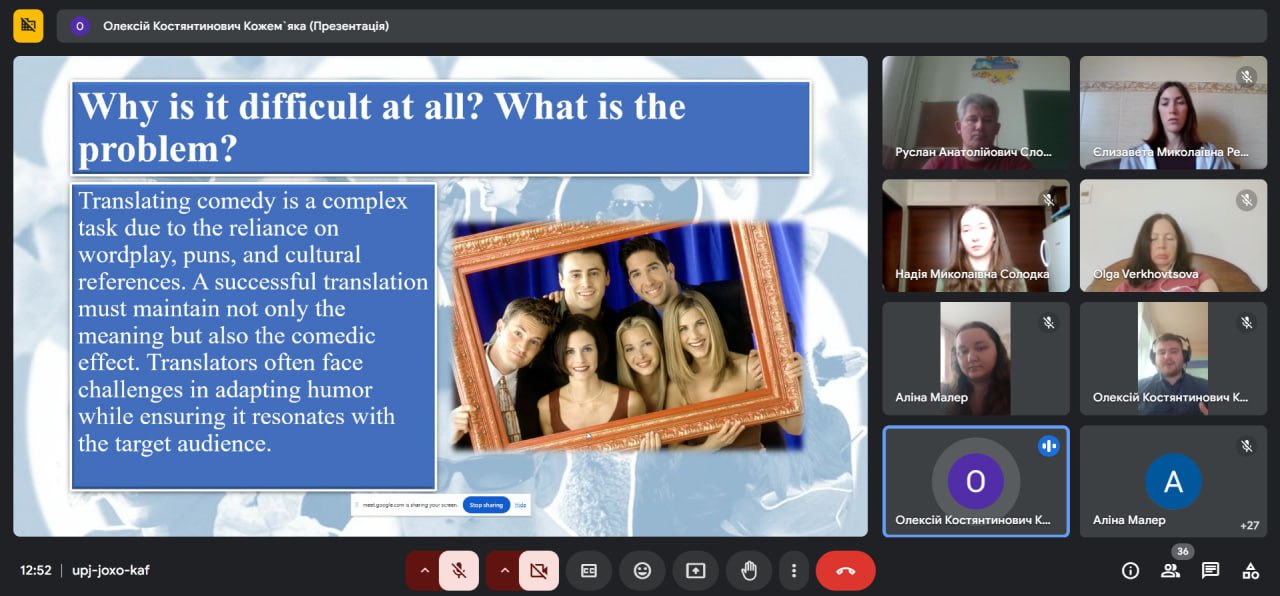The image size is (1280, 596).
Task: Open the meeting details info icon
Action: [1130, 571]
